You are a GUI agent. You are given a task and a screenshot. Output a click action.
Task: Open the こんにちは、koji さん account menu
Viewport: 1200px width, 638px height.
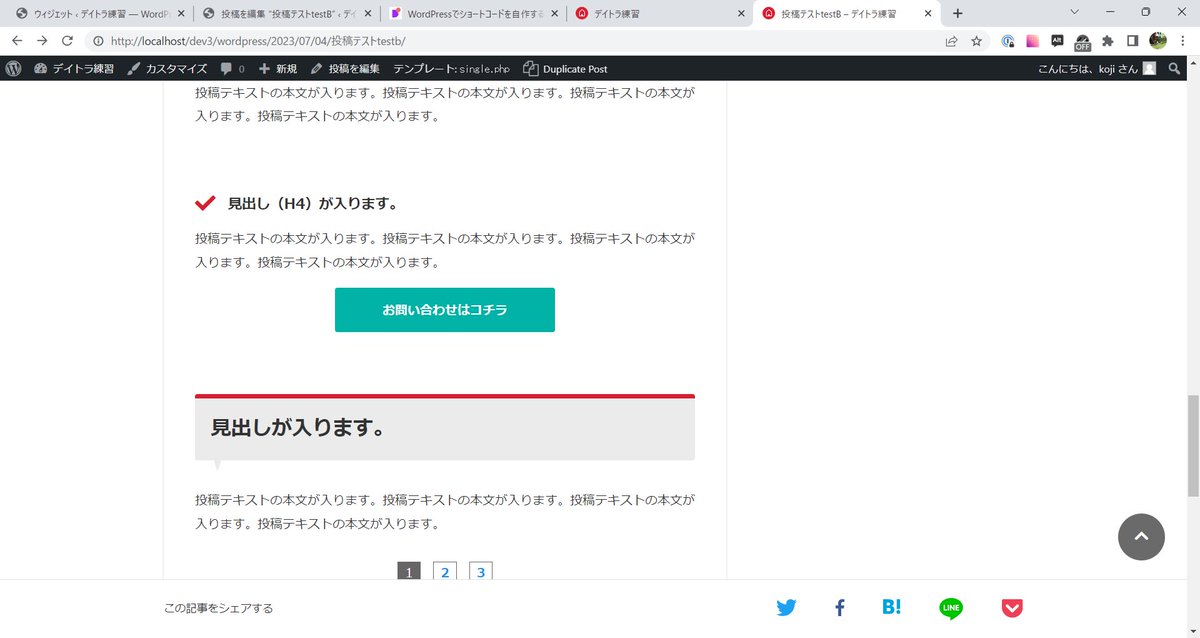[1090, 68]
